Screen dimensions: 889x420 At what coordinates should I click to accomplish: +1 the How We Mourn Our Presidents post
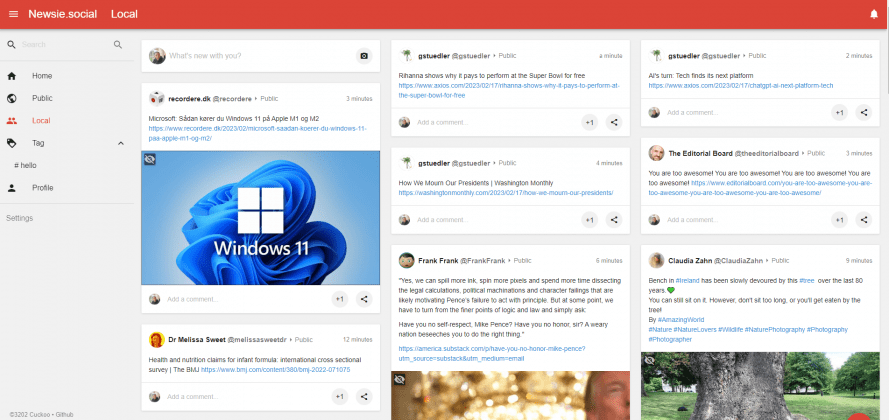(x=590, y=220)
